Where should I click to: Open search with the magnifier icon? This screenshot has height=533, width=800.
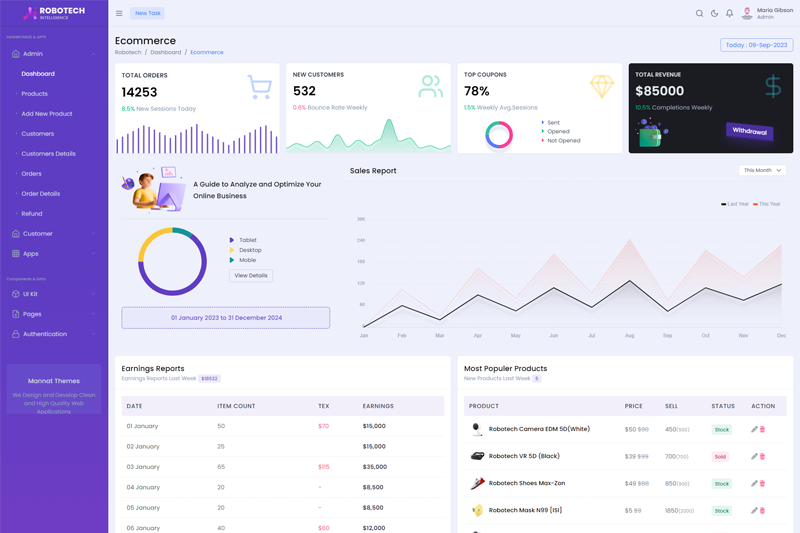(x=699, y=13)
